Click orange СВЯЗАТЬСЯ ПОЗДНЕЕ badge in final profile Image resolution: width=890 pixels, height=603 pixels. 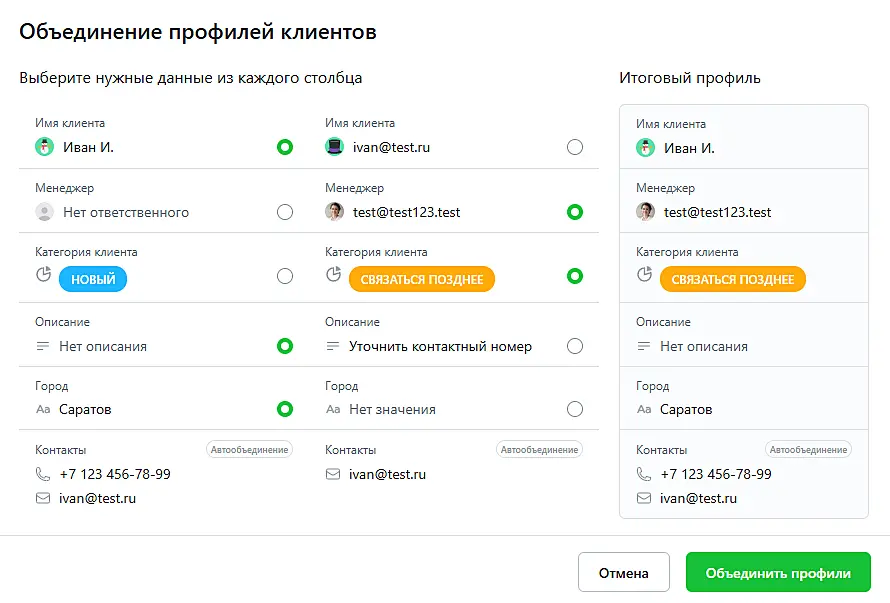click(x=732, y=280)
